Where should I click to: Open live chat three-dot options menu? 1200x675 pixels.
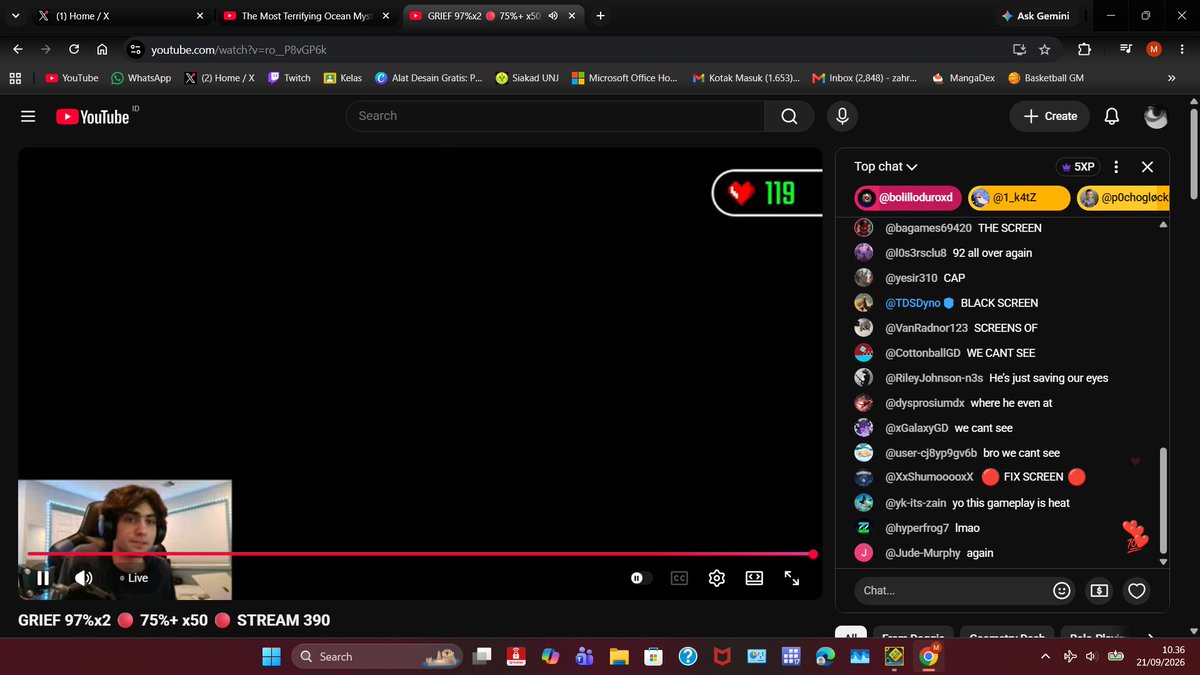pyautogui.click(x=1116, y=167)
